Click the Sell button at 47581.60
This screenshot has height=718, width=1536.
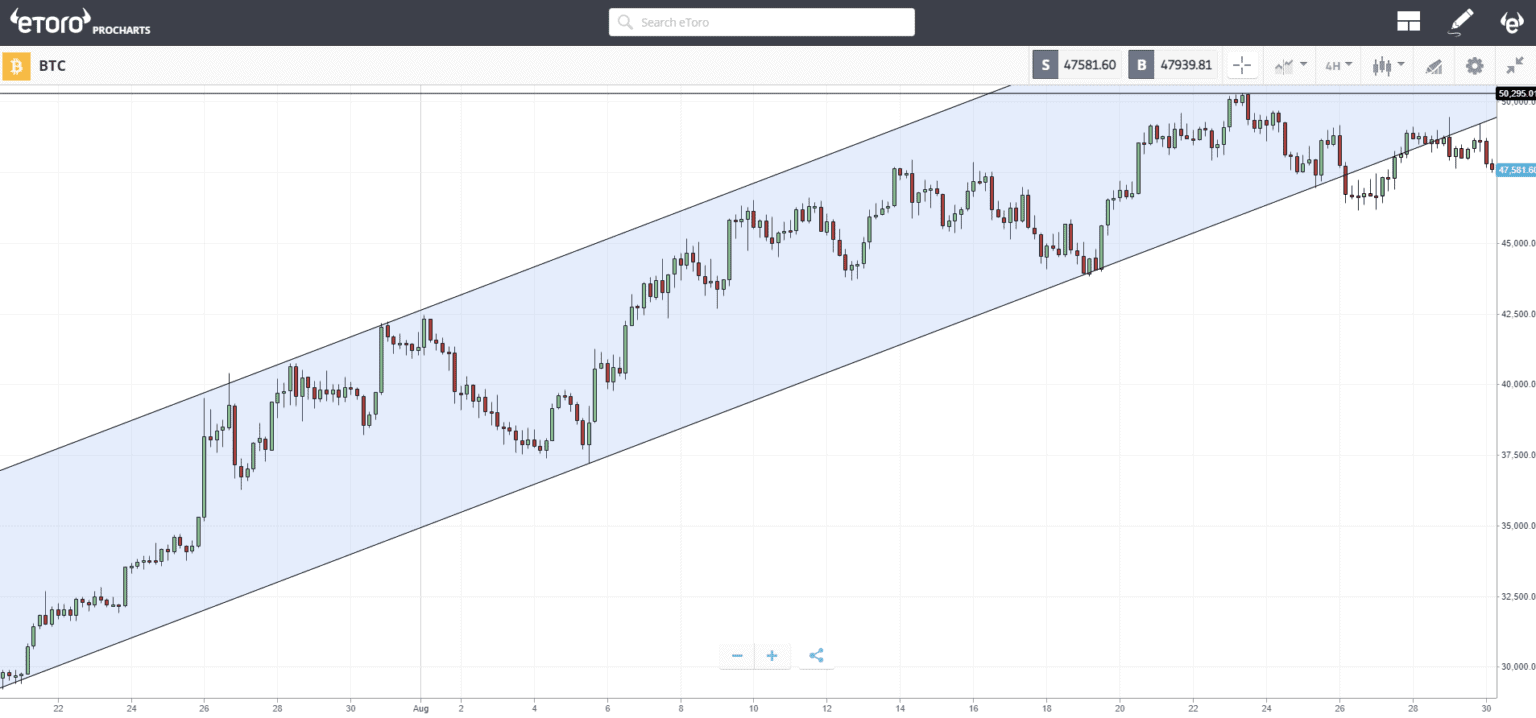pyautogui.click(x=1077, y=65)
